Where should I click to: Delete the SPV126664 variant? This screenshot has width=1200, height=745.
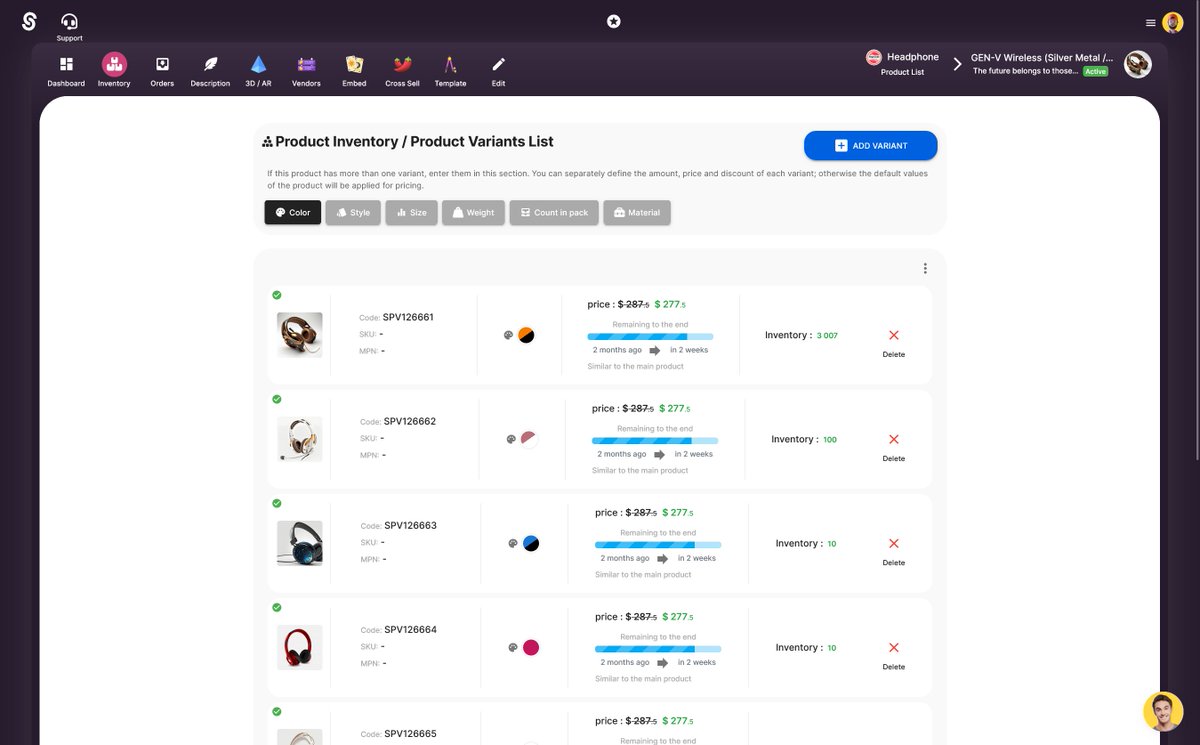pos(894,654)
